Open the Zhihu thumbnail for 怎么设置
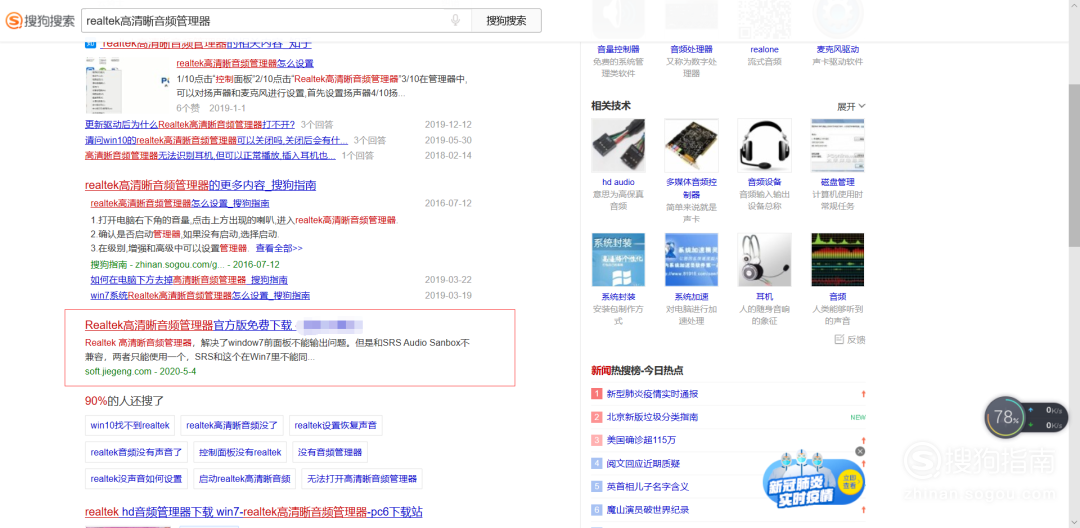 pyautogui.click(x=127, y=85)
